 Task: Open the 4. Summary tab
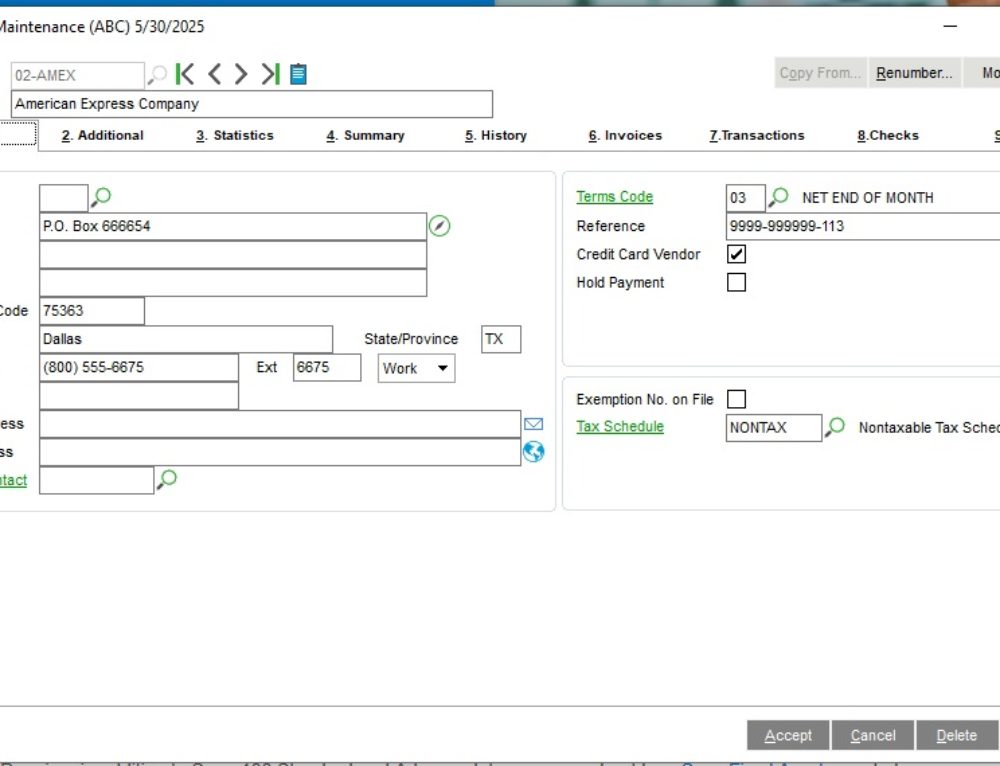coord(365,135)
